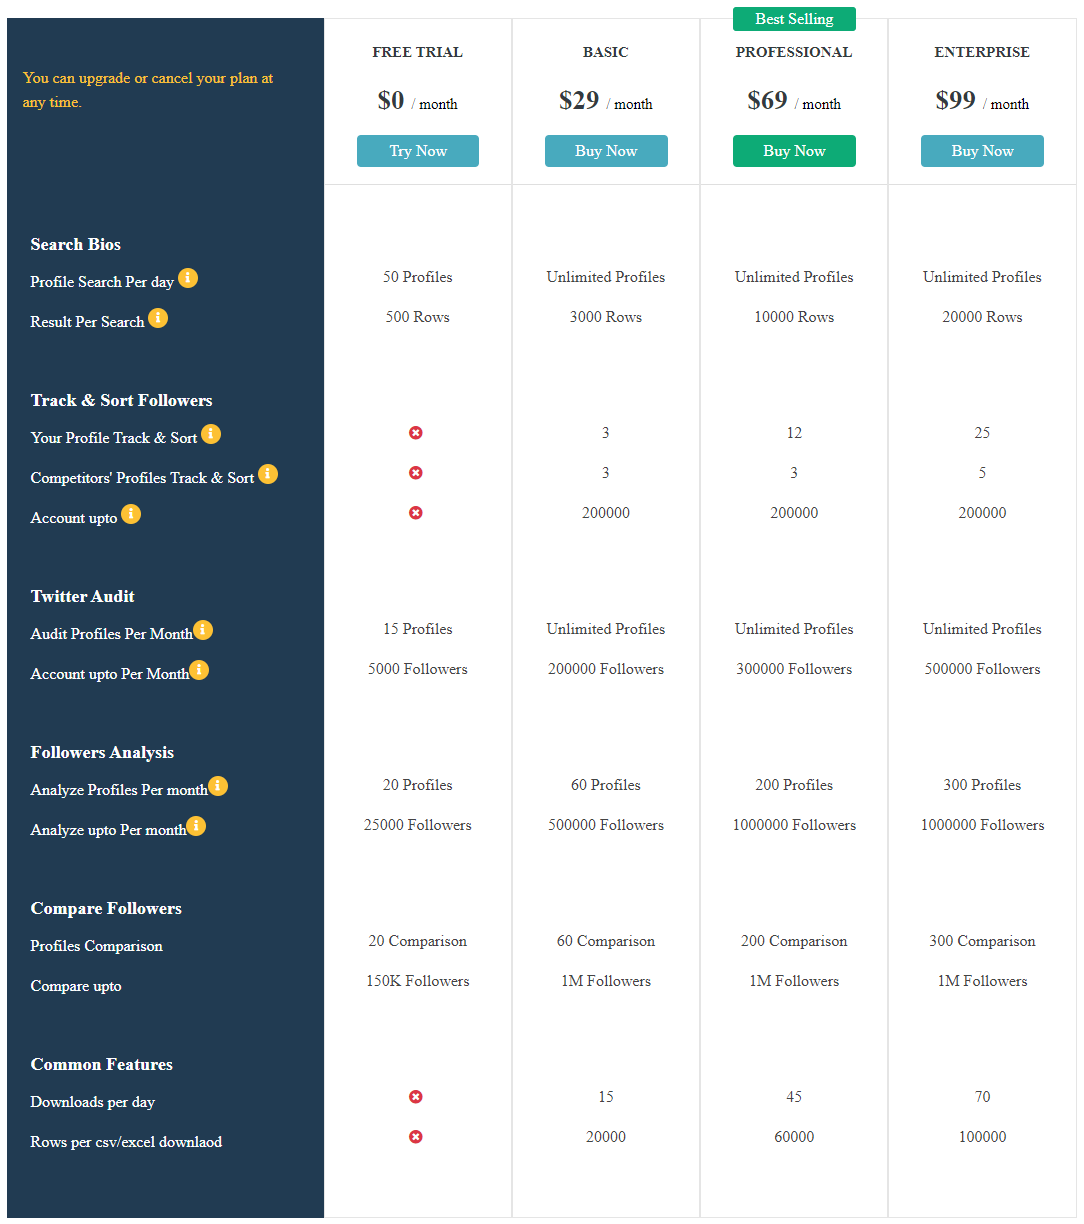Viewport: 1084px width, 1224px height.
Task: Click info icon beside Account upto
Action: click(131, 514)
